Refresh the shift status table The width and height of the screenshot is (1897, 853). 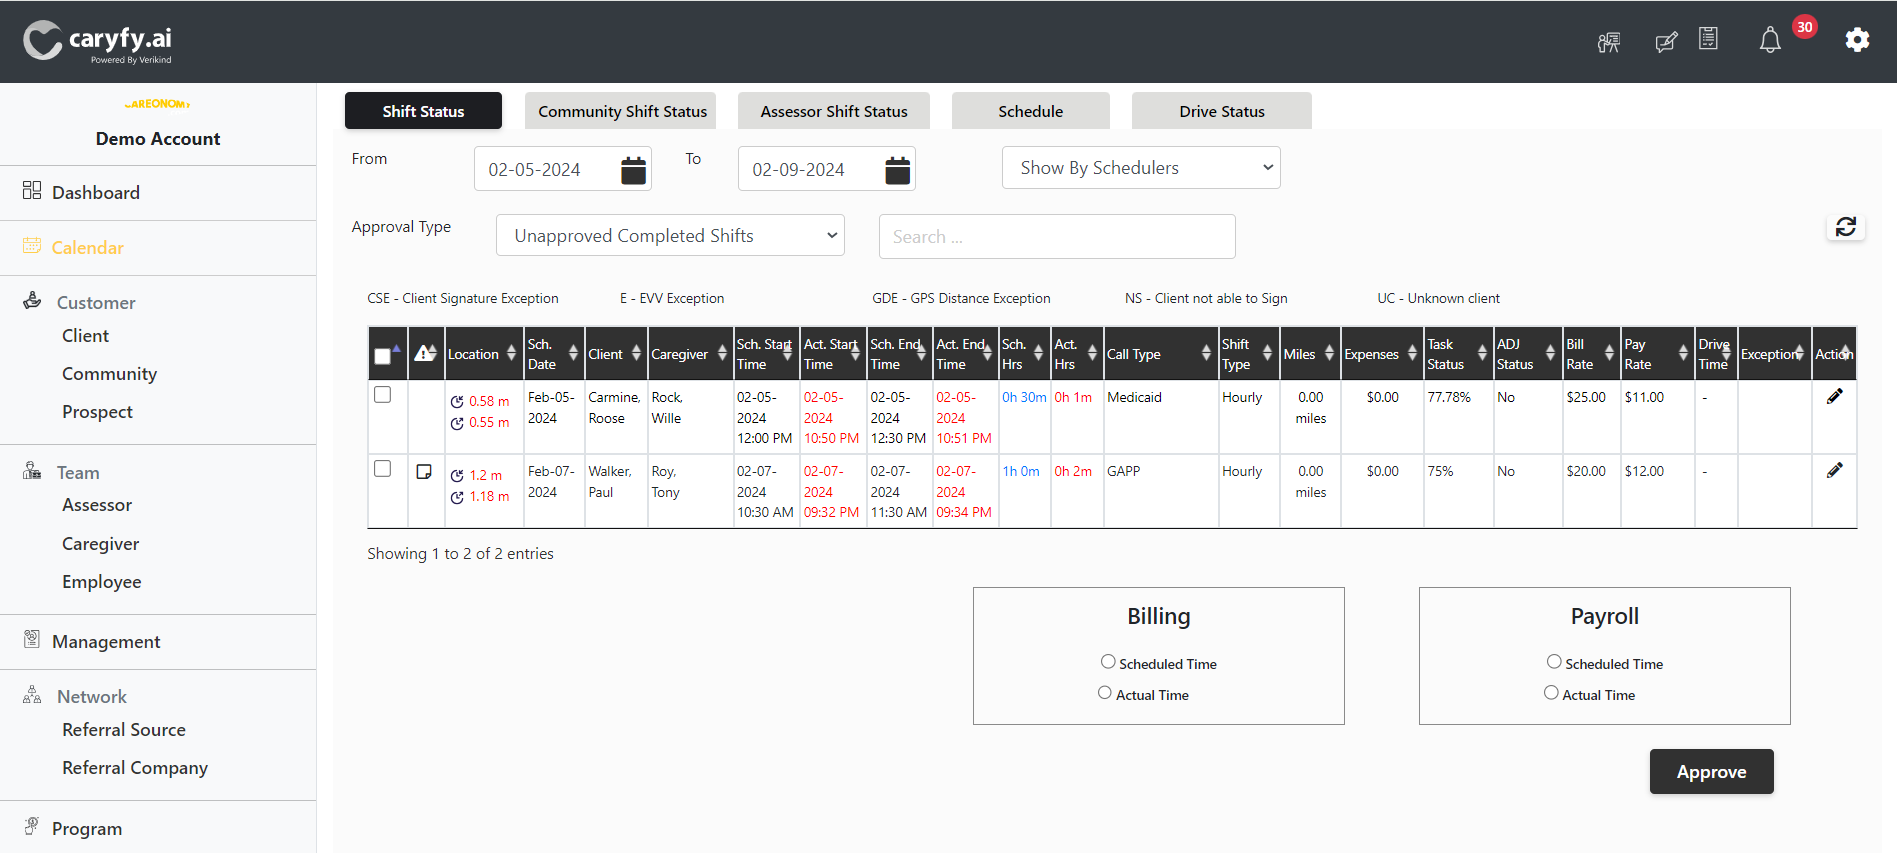[x=1845, y=227]
